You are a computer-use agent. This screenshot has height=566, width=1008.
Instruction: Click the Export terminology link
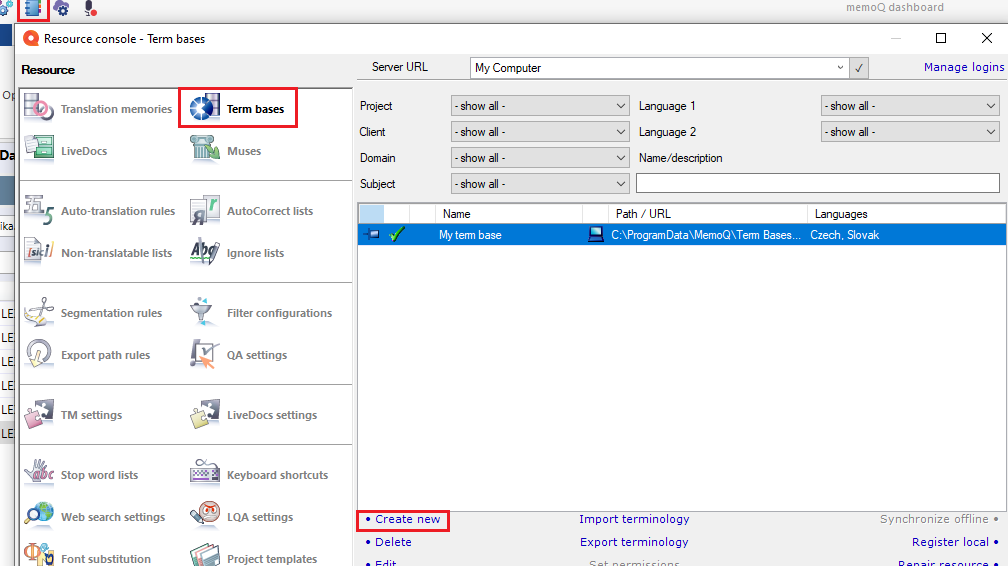coord(634,542)
